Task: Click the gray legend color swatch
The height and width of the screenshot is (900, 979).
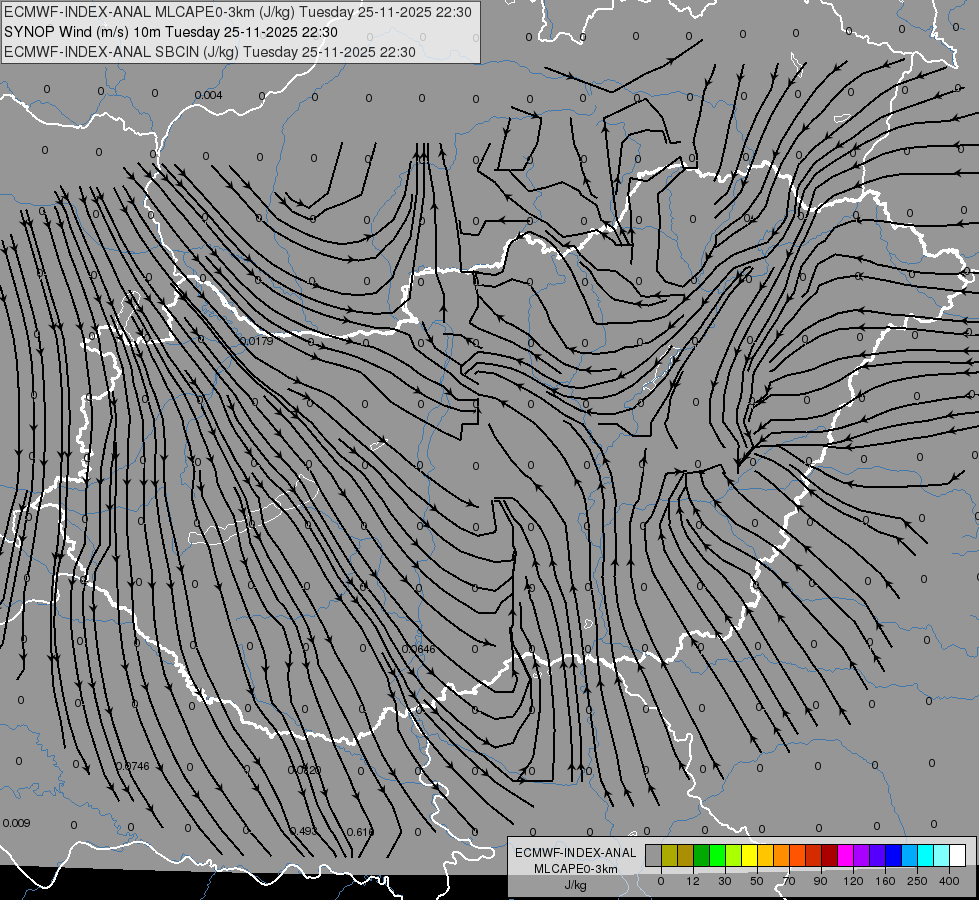Action: pos(653,856)
